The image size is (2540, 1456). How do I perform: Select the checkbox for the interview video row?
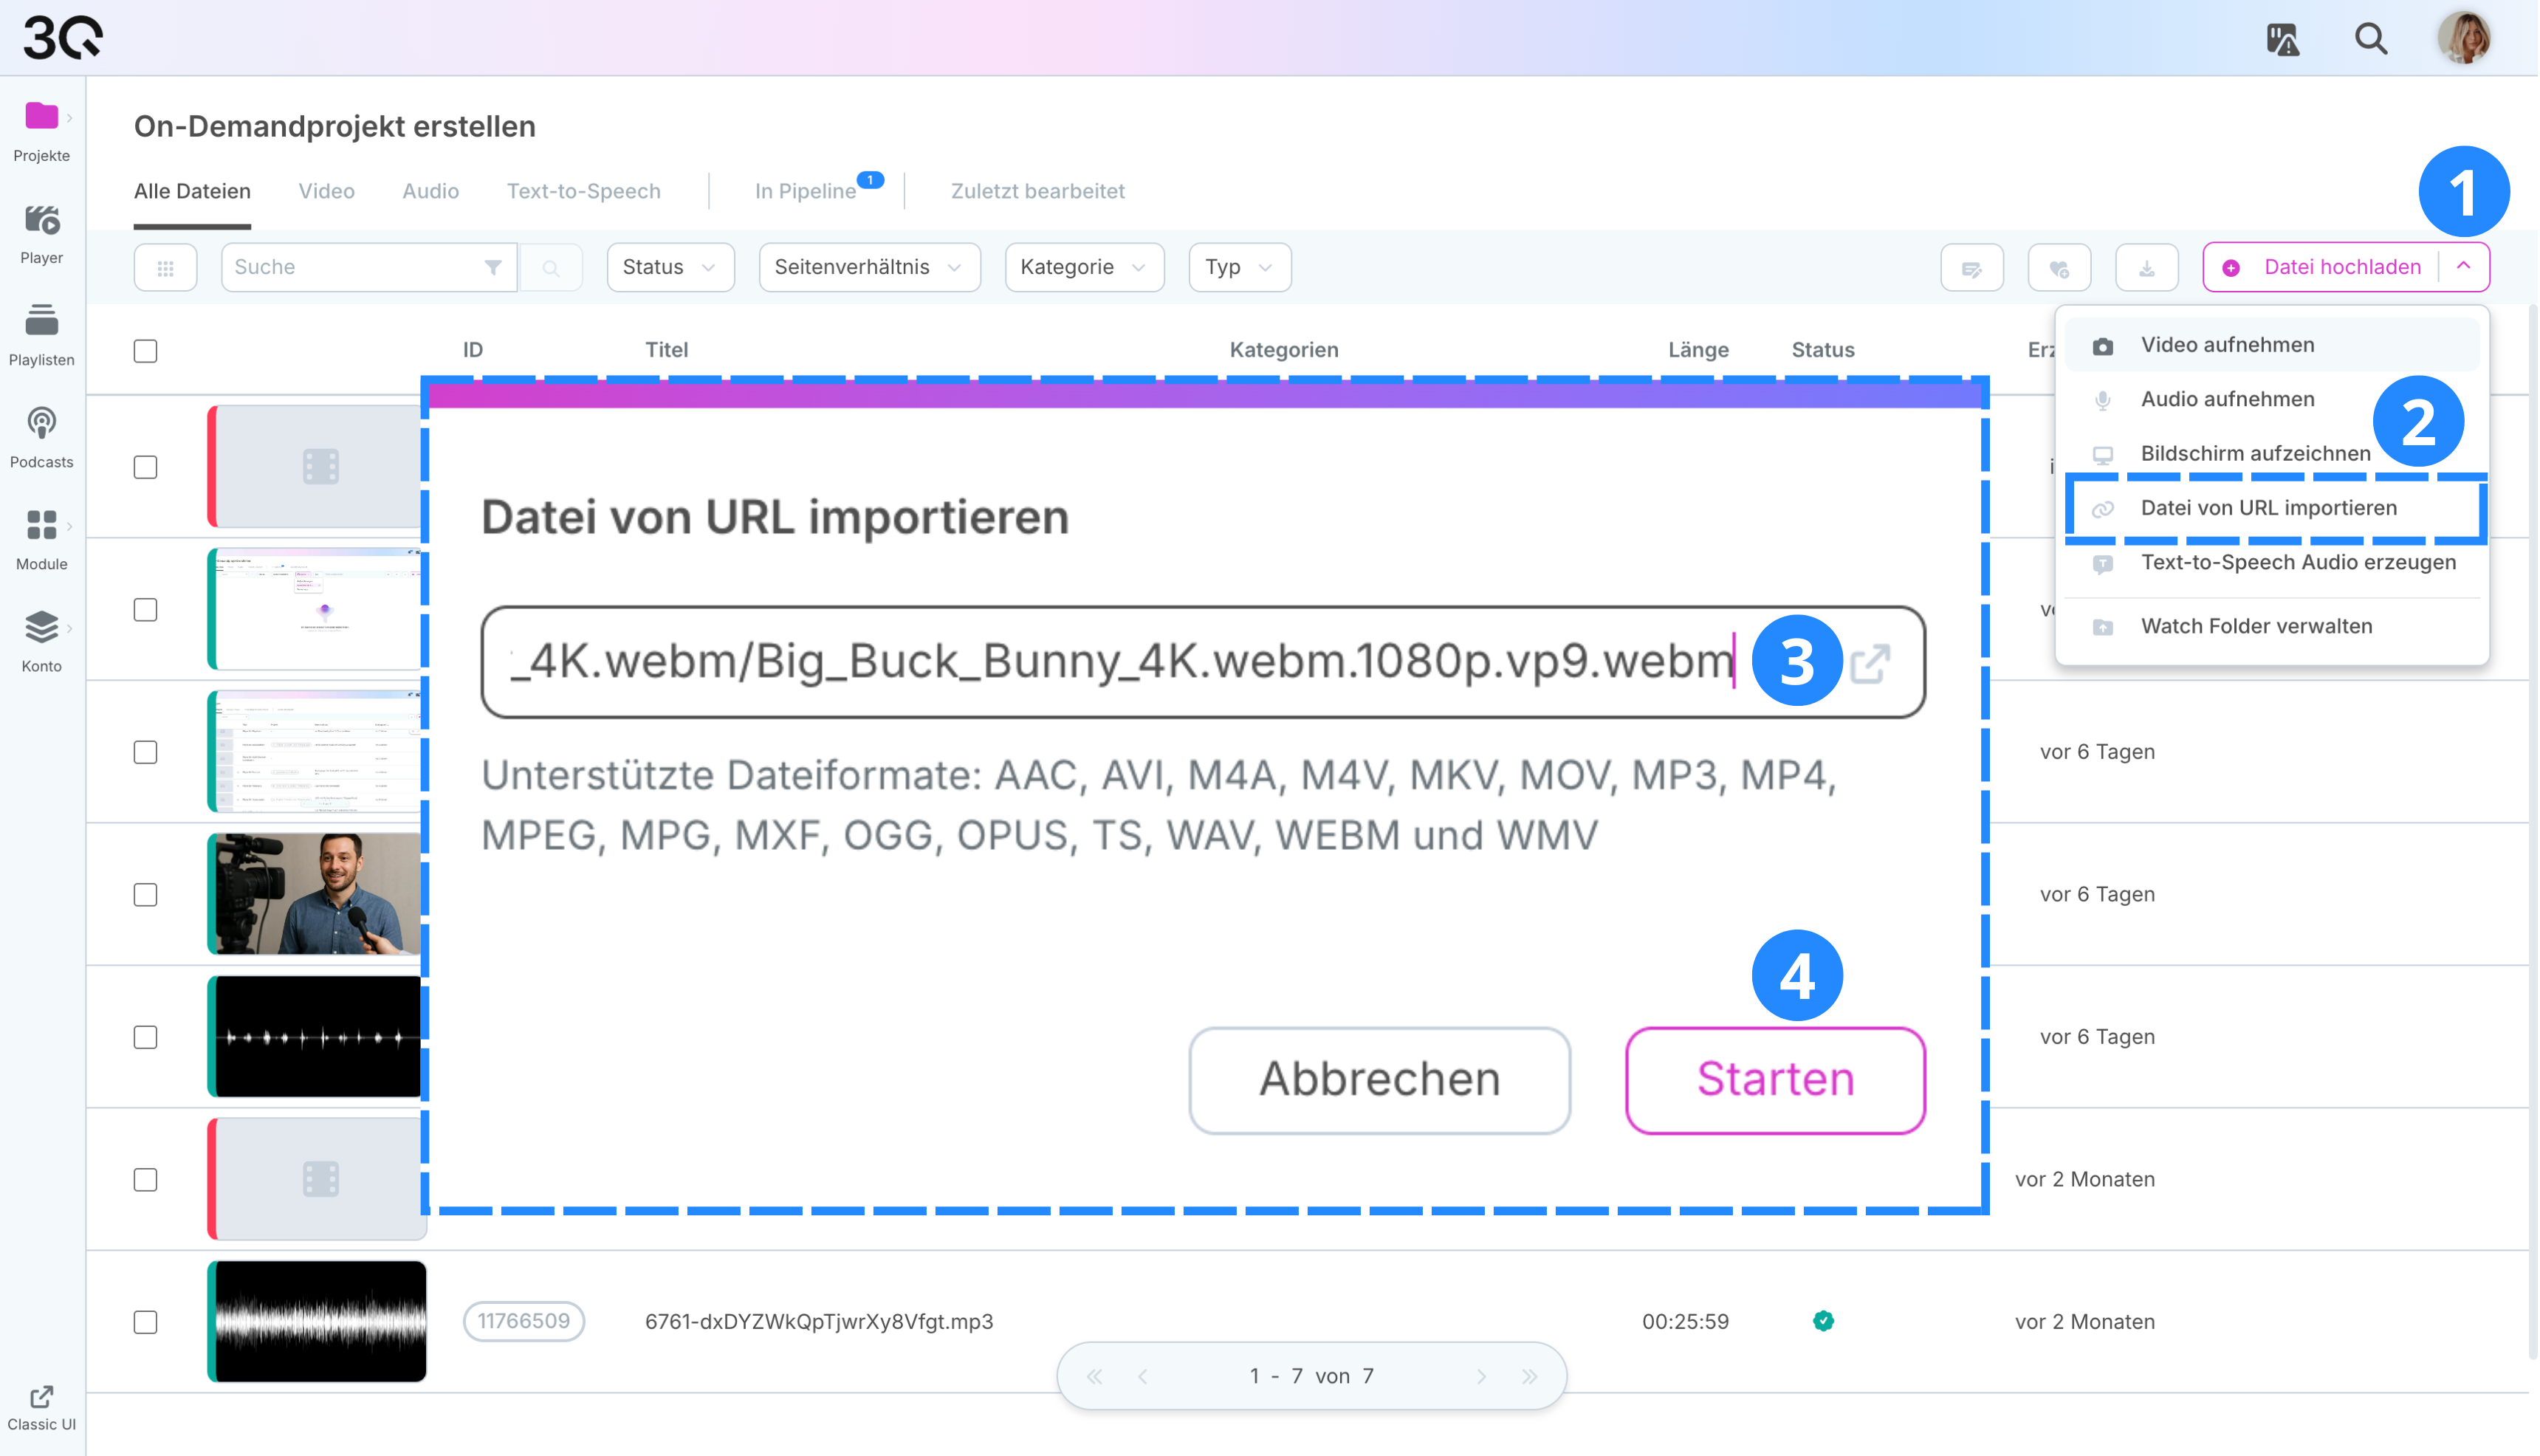[146, 894]
